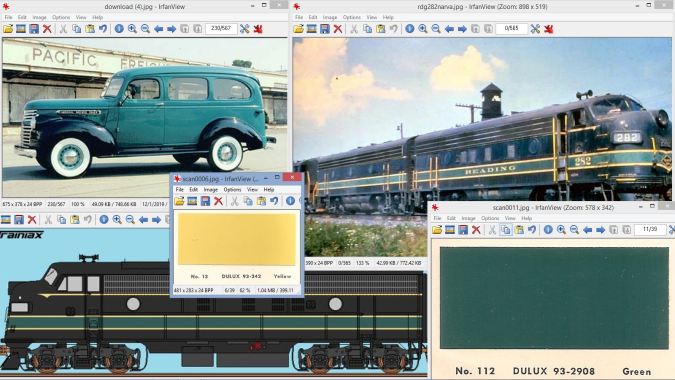
Task: Click Cut scissors in download (4).jpg toolbar
Action: point(63,29)
